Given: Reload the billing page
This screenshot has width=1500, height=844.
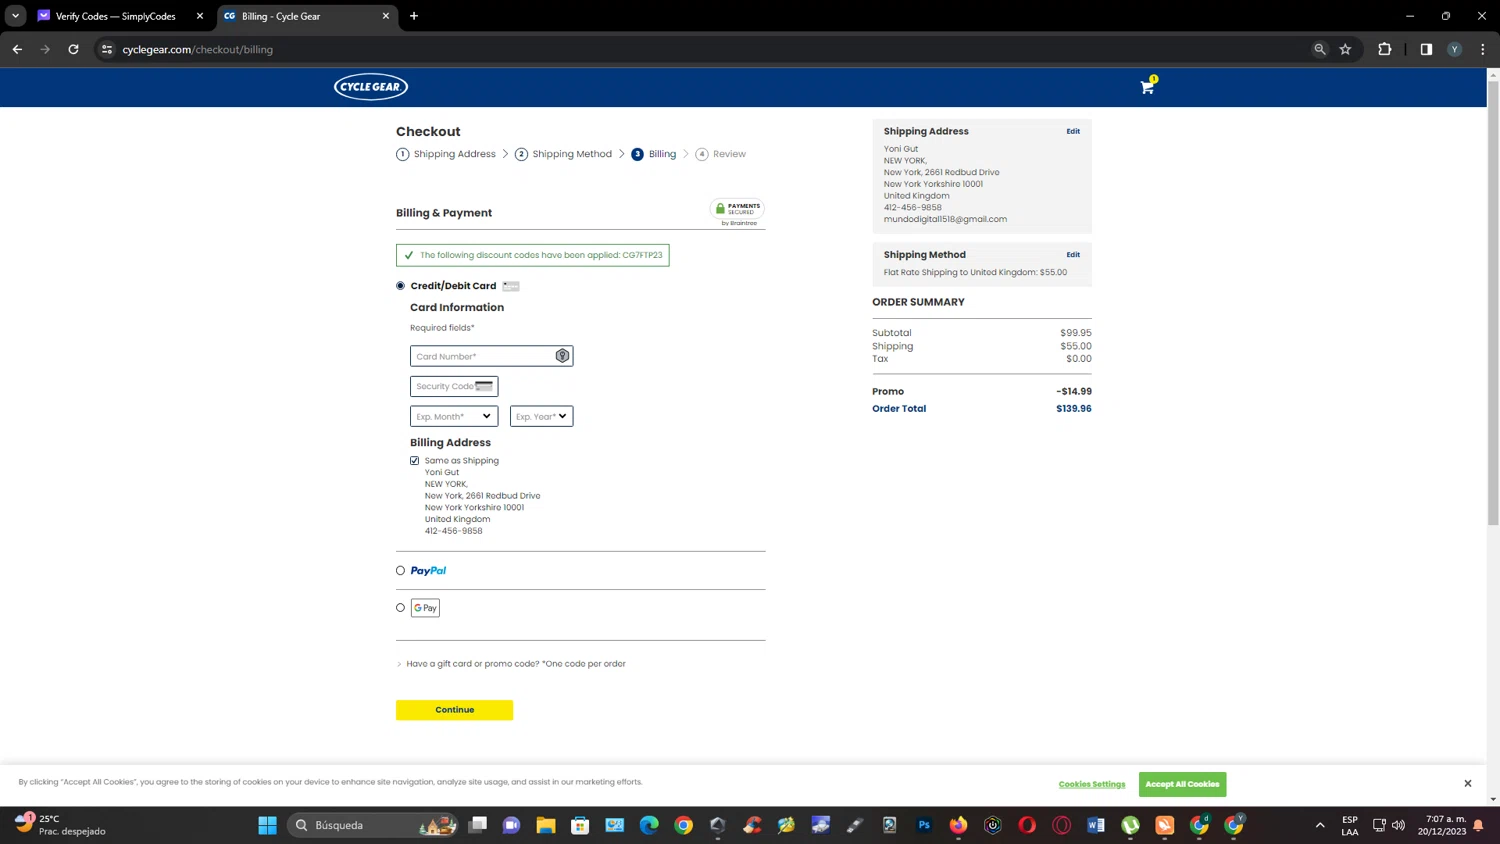Looking at the screenshot, I should tap(73, 49).
